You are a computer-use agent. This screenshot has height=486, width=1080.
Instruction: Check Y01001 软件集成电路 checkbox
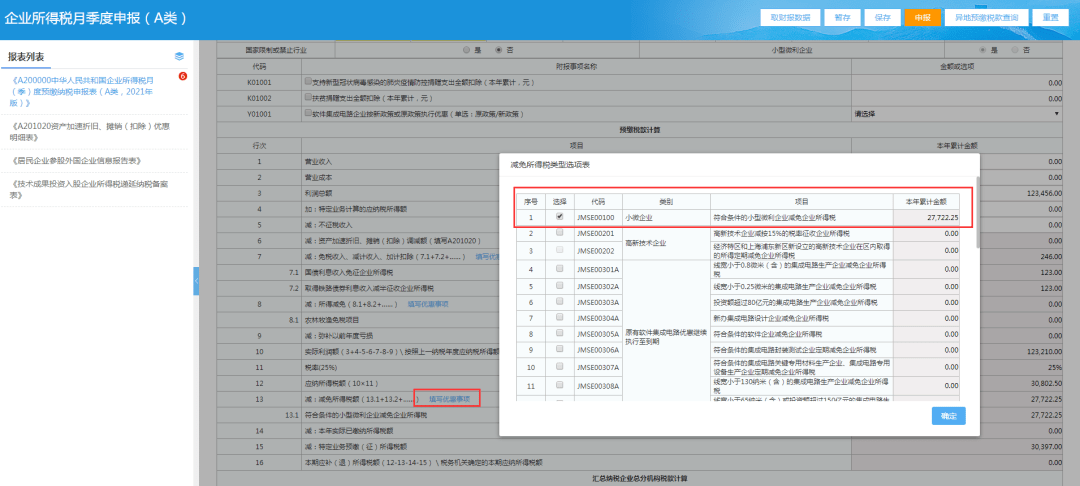tap(308, 114)
